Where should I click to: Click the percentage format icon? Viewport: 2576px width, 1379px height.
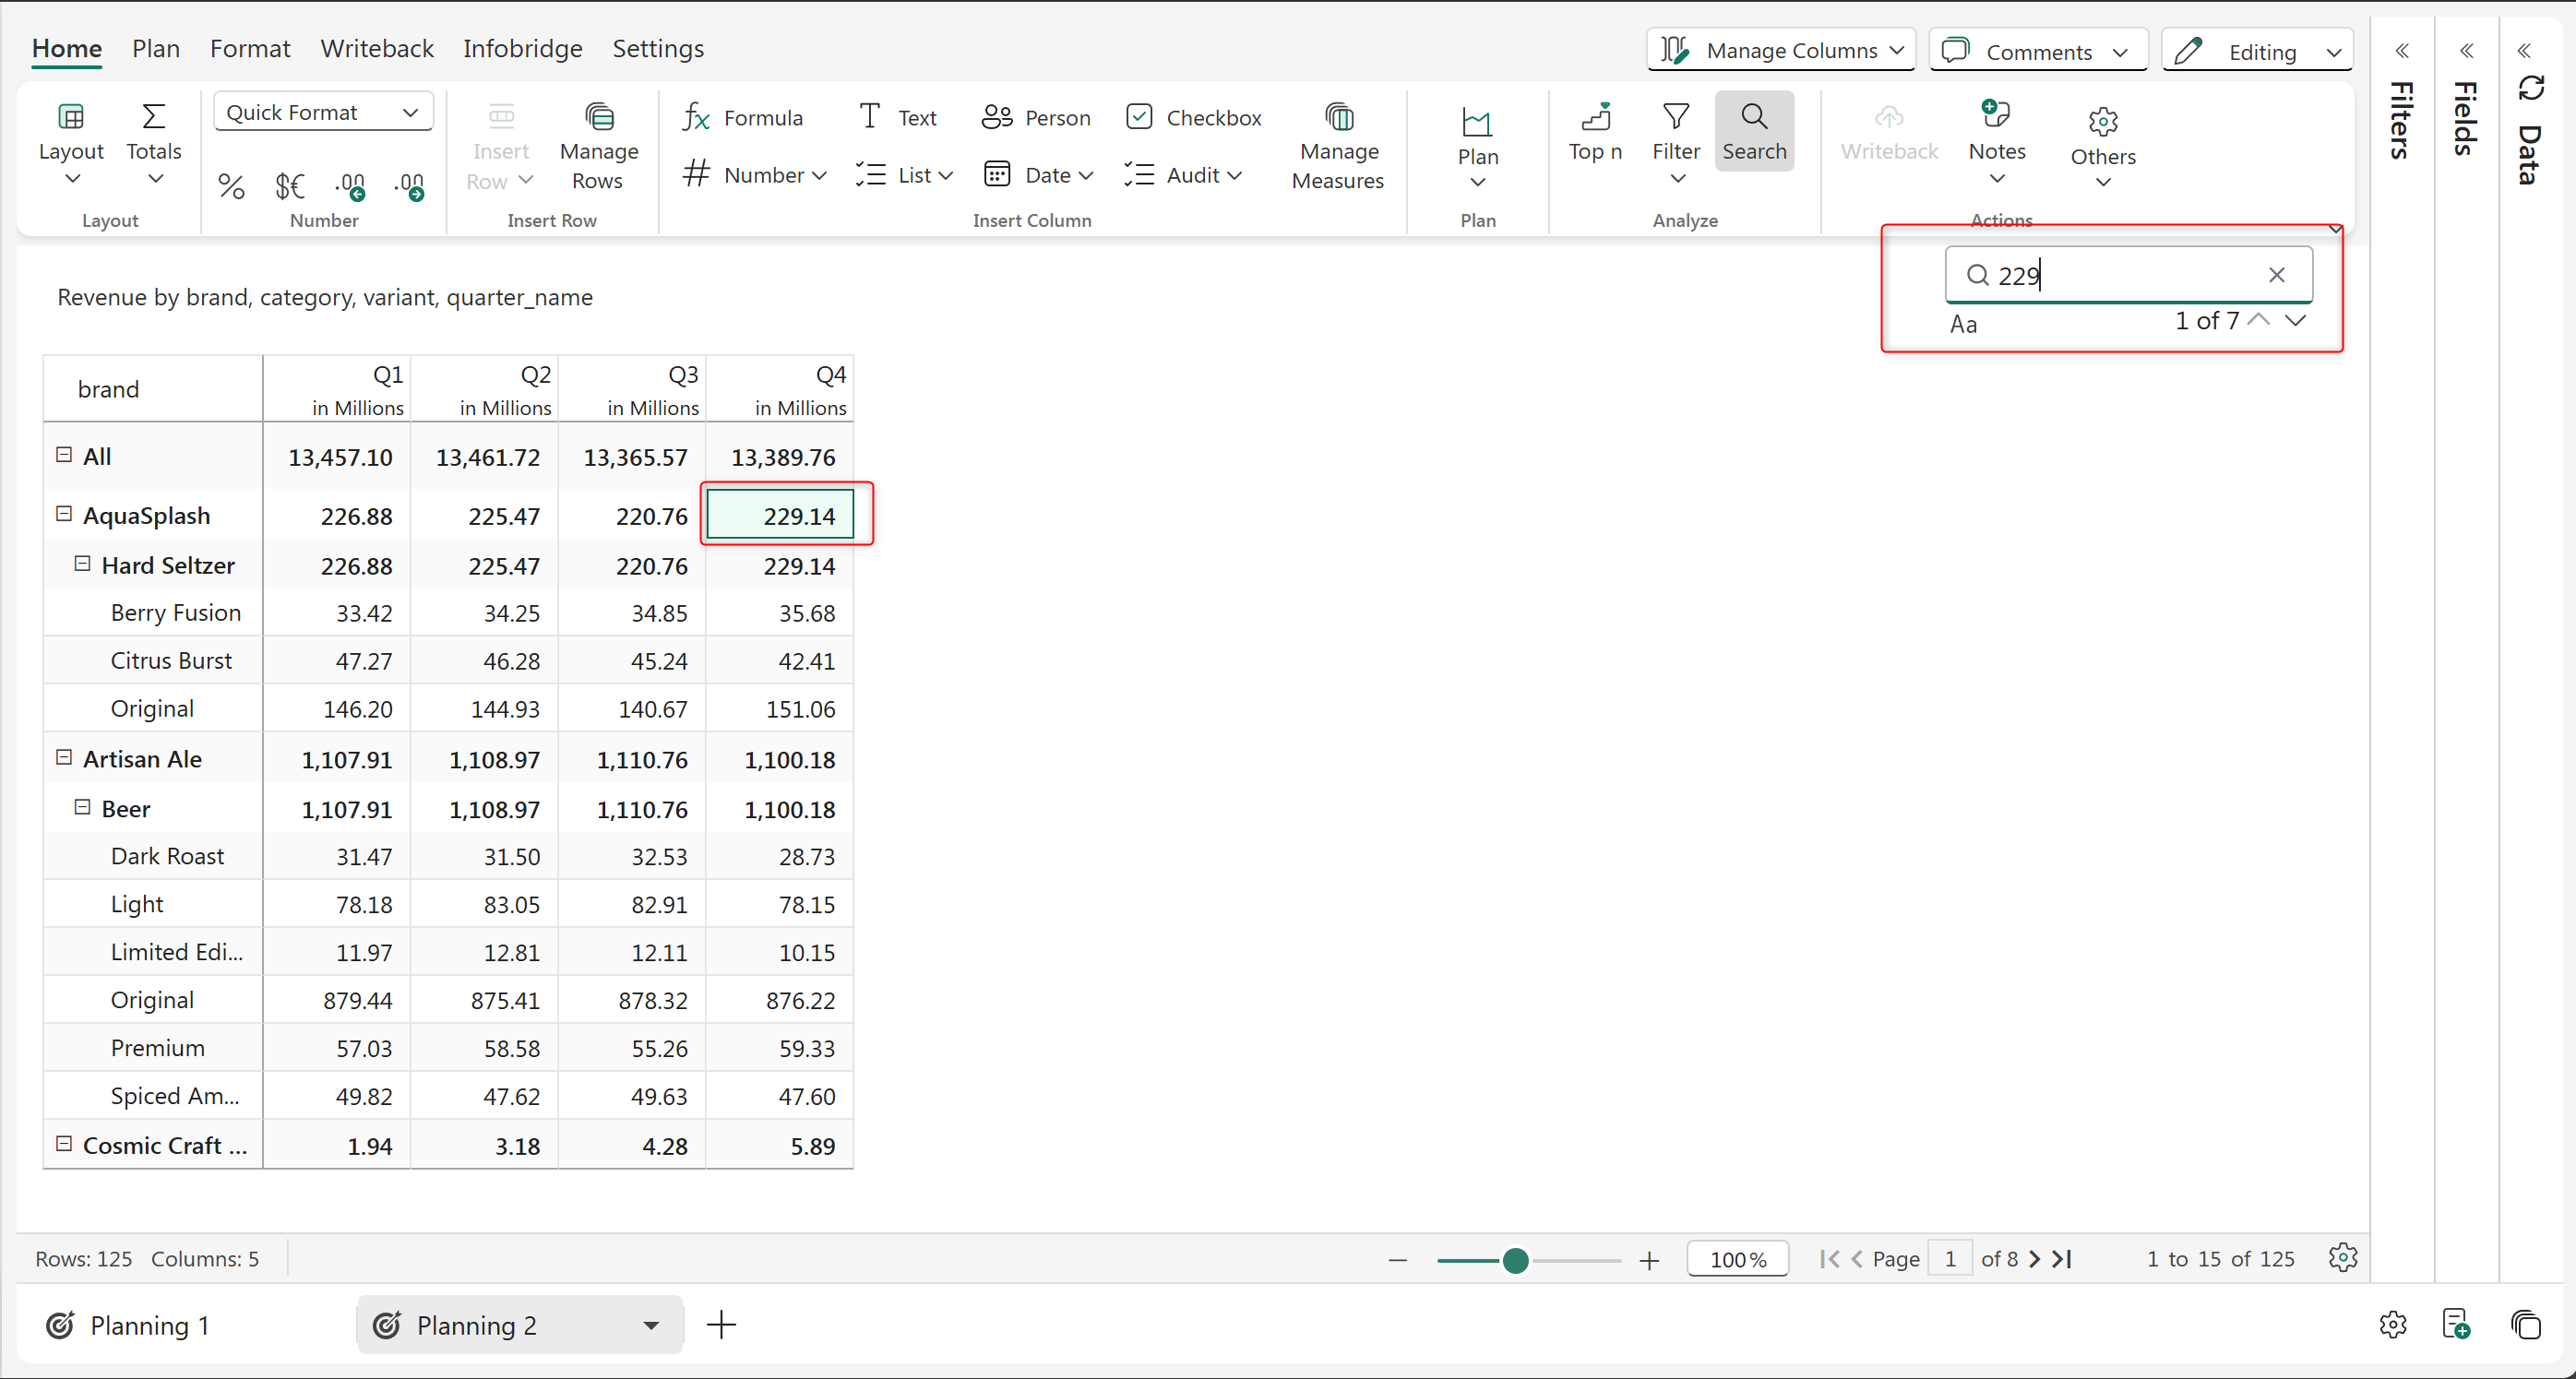(231, 186)
